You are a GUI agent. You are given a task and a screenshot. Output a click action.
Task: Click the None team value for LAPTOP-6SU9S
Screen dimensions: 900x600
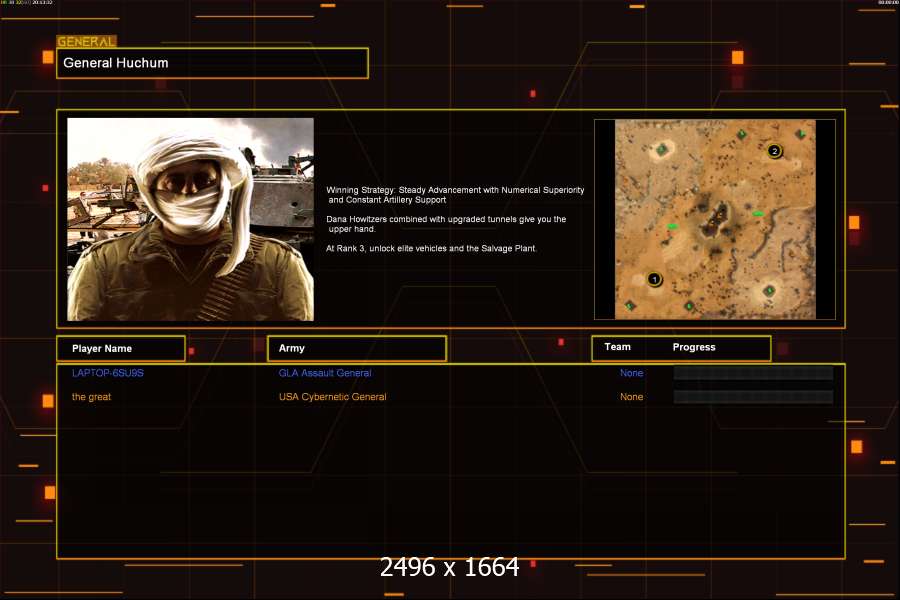pyautogui.click(x=631, y=373)
